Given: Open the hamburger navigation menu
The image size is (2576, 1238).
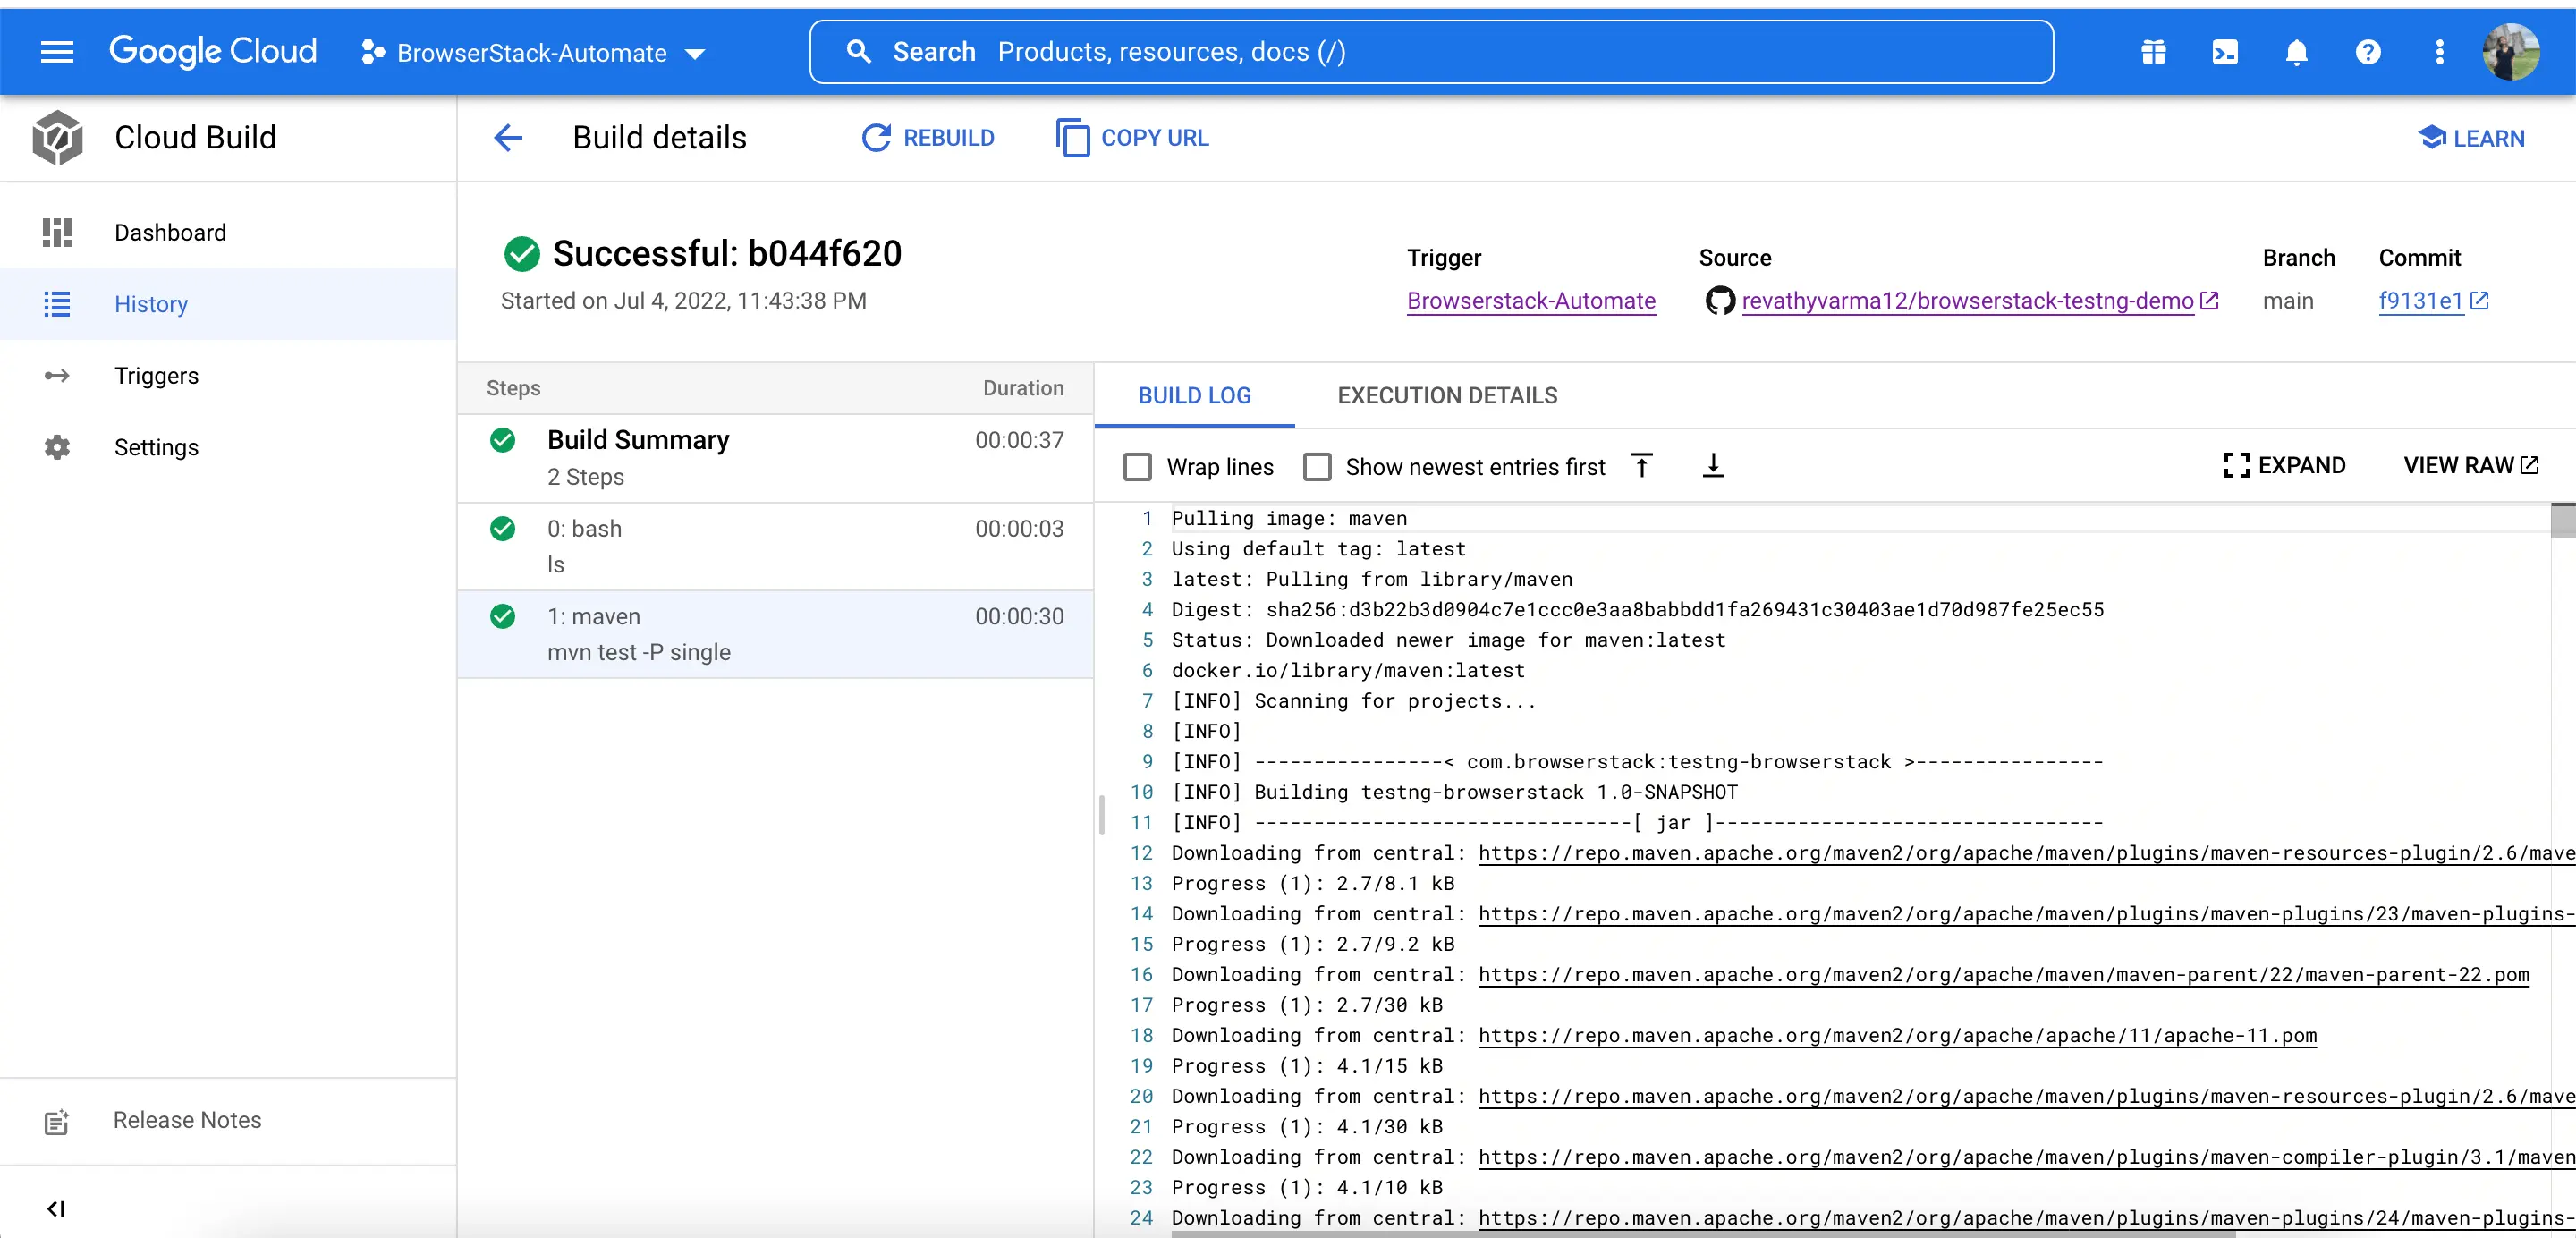Looking at the screenshot, I should coord(56,52).
